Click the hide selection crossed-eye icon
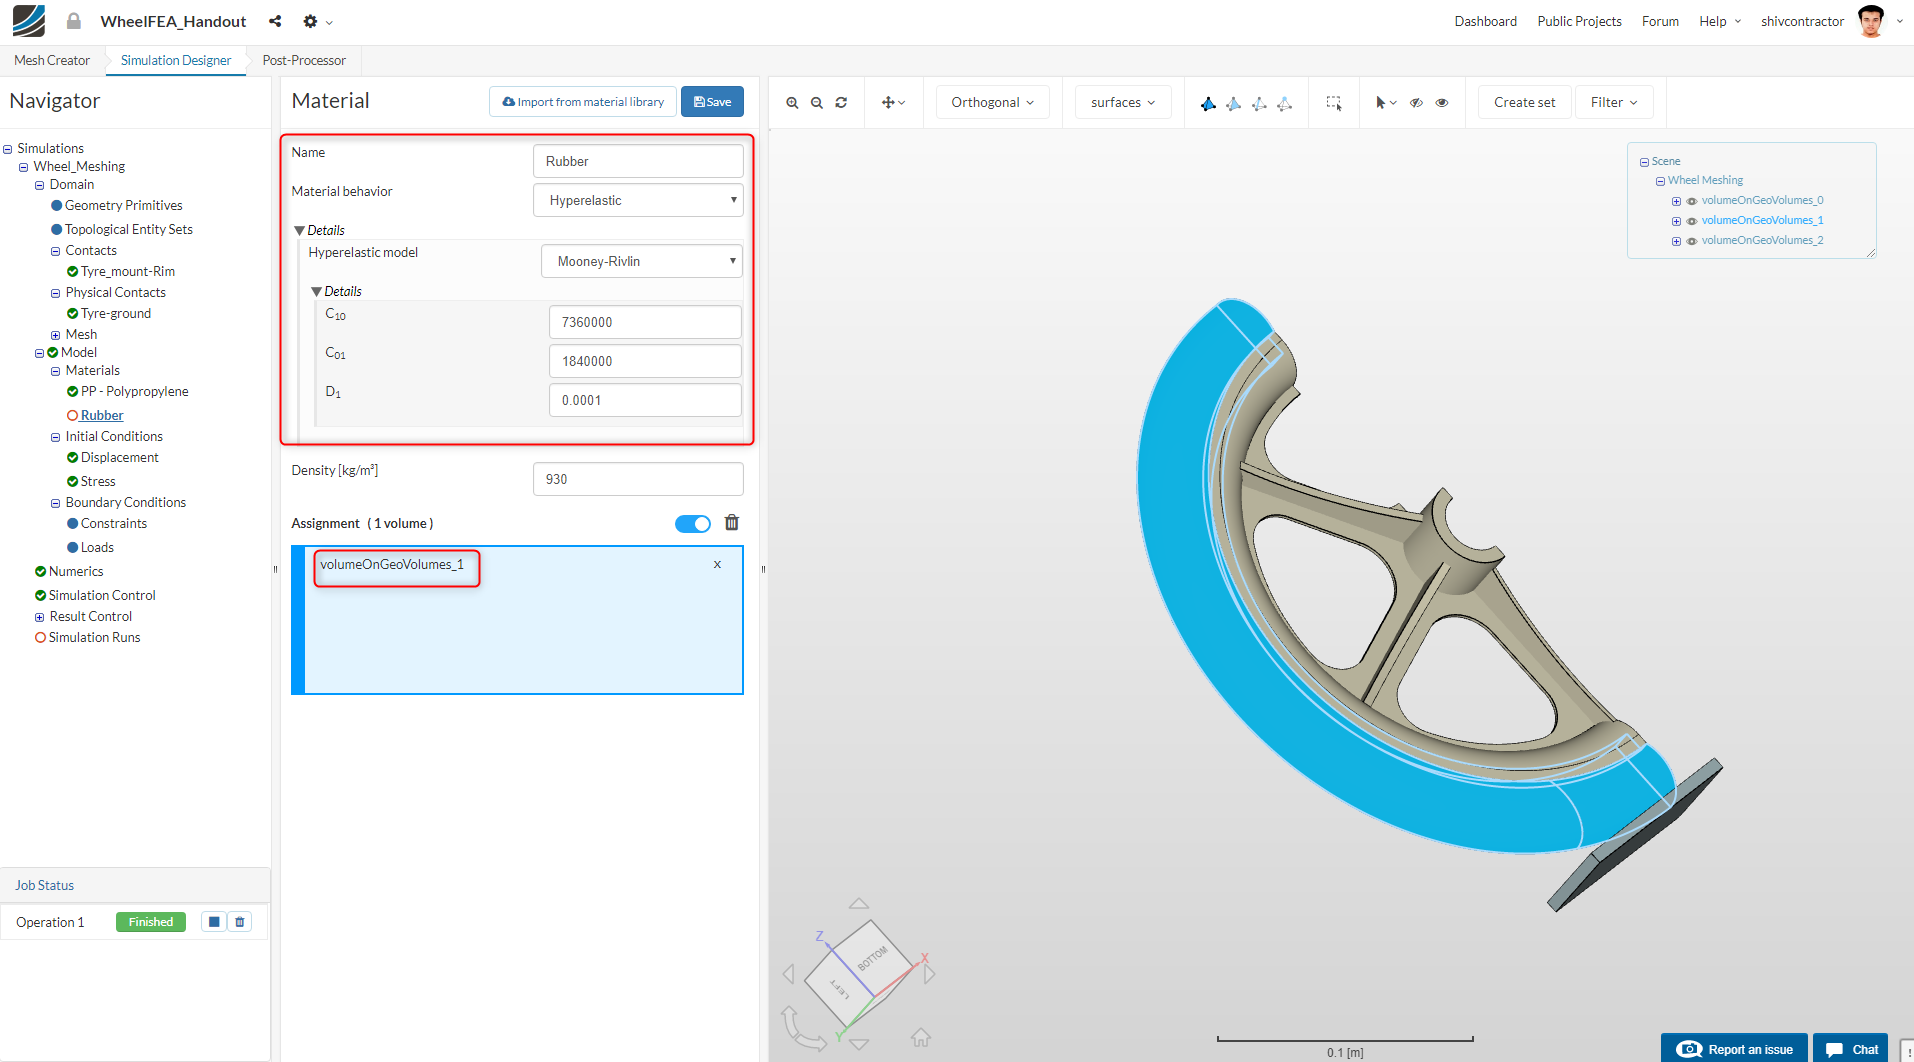 point(1417,103)
